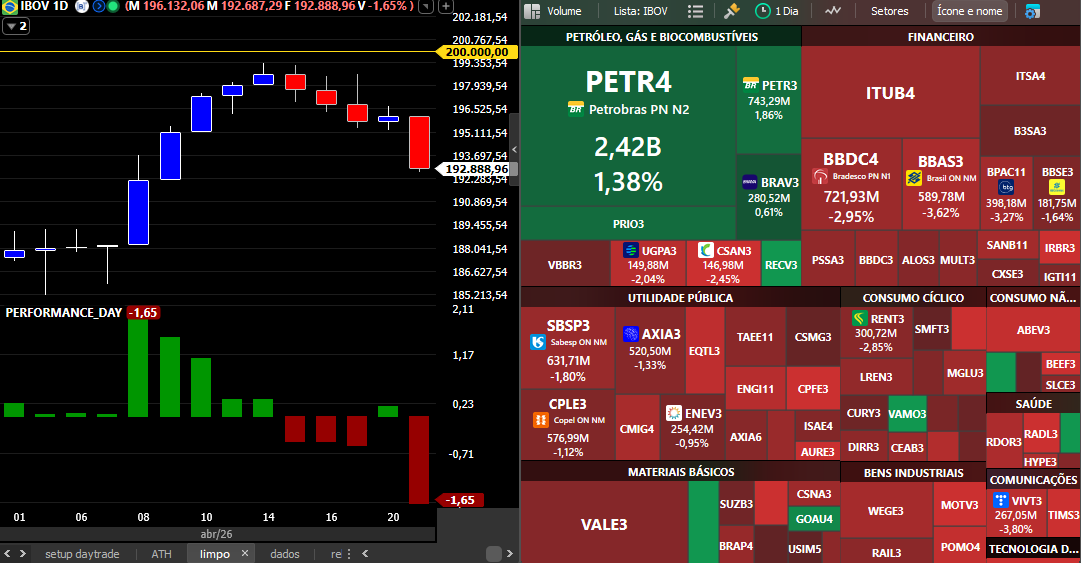Switch to the dados tab
1081x563 pixels.
pos(285,554)
